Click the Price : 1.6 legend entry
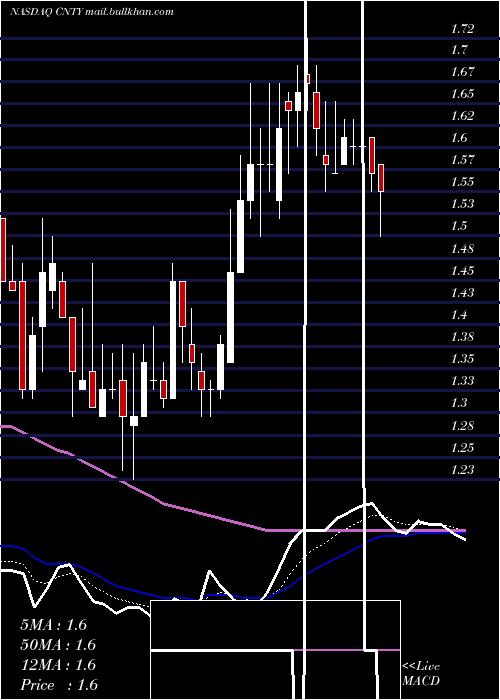500x700 pixels. coord(59,685)
